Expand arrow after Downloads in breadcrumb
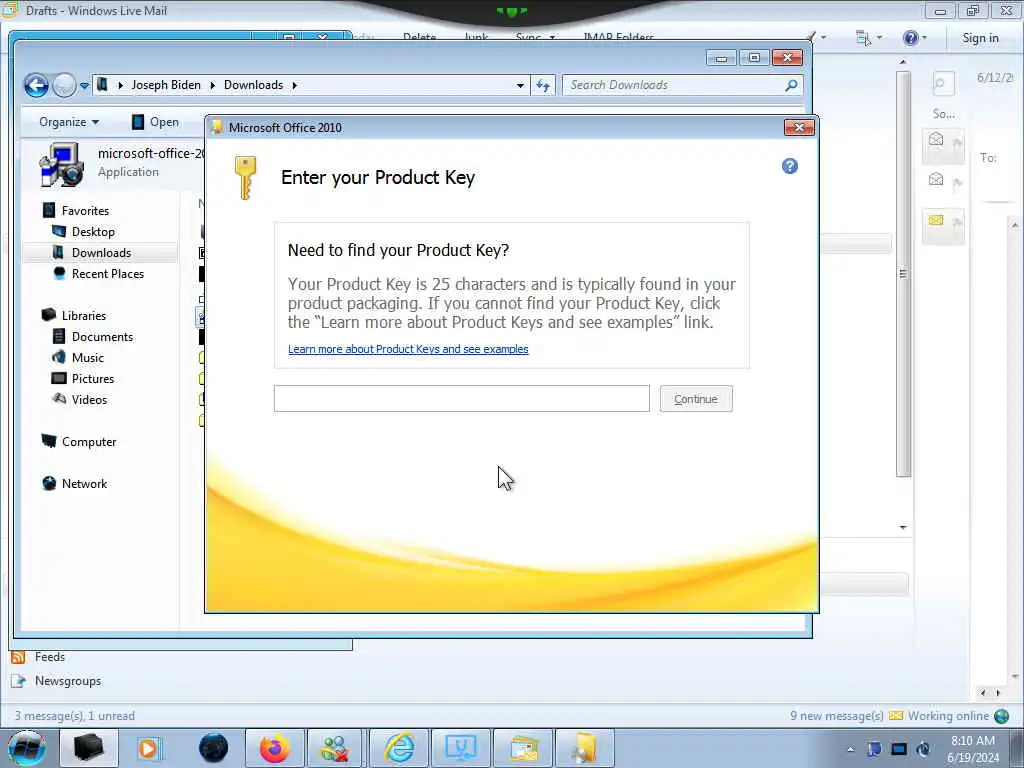 click(295, 85)
